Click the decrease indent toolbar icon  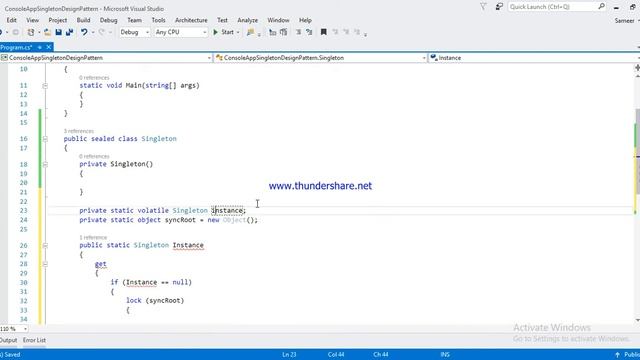point(272,32)
